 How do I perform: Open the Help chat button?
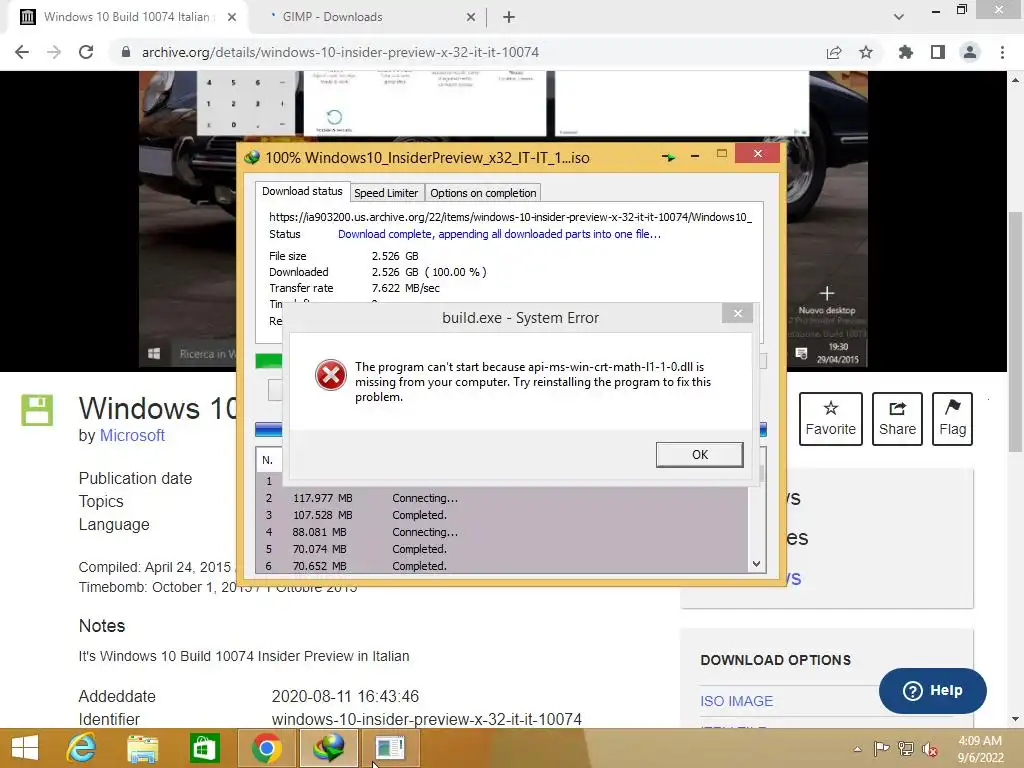pyautogui.click(x=933, y=690)
